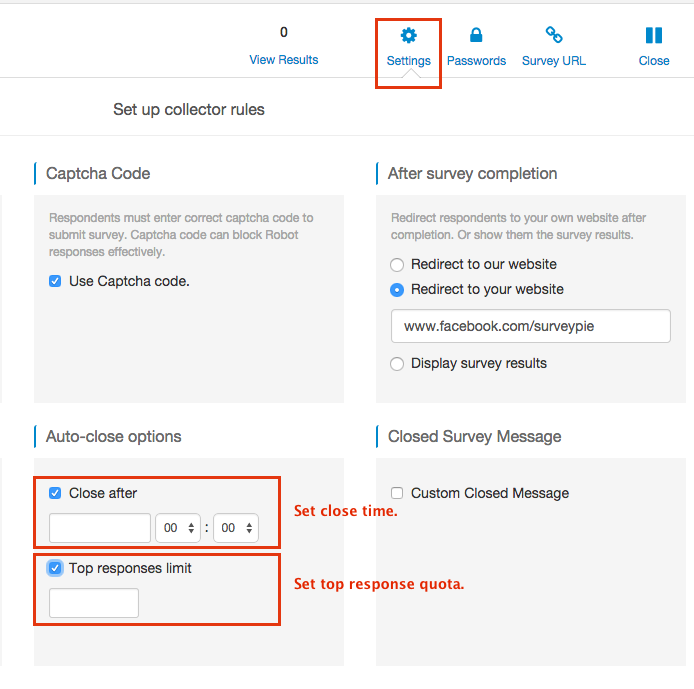This screenshot has height=689, width=694.
Task: Select Redirect to our website option
Action: pyautogui.click(x=397, y=265)
